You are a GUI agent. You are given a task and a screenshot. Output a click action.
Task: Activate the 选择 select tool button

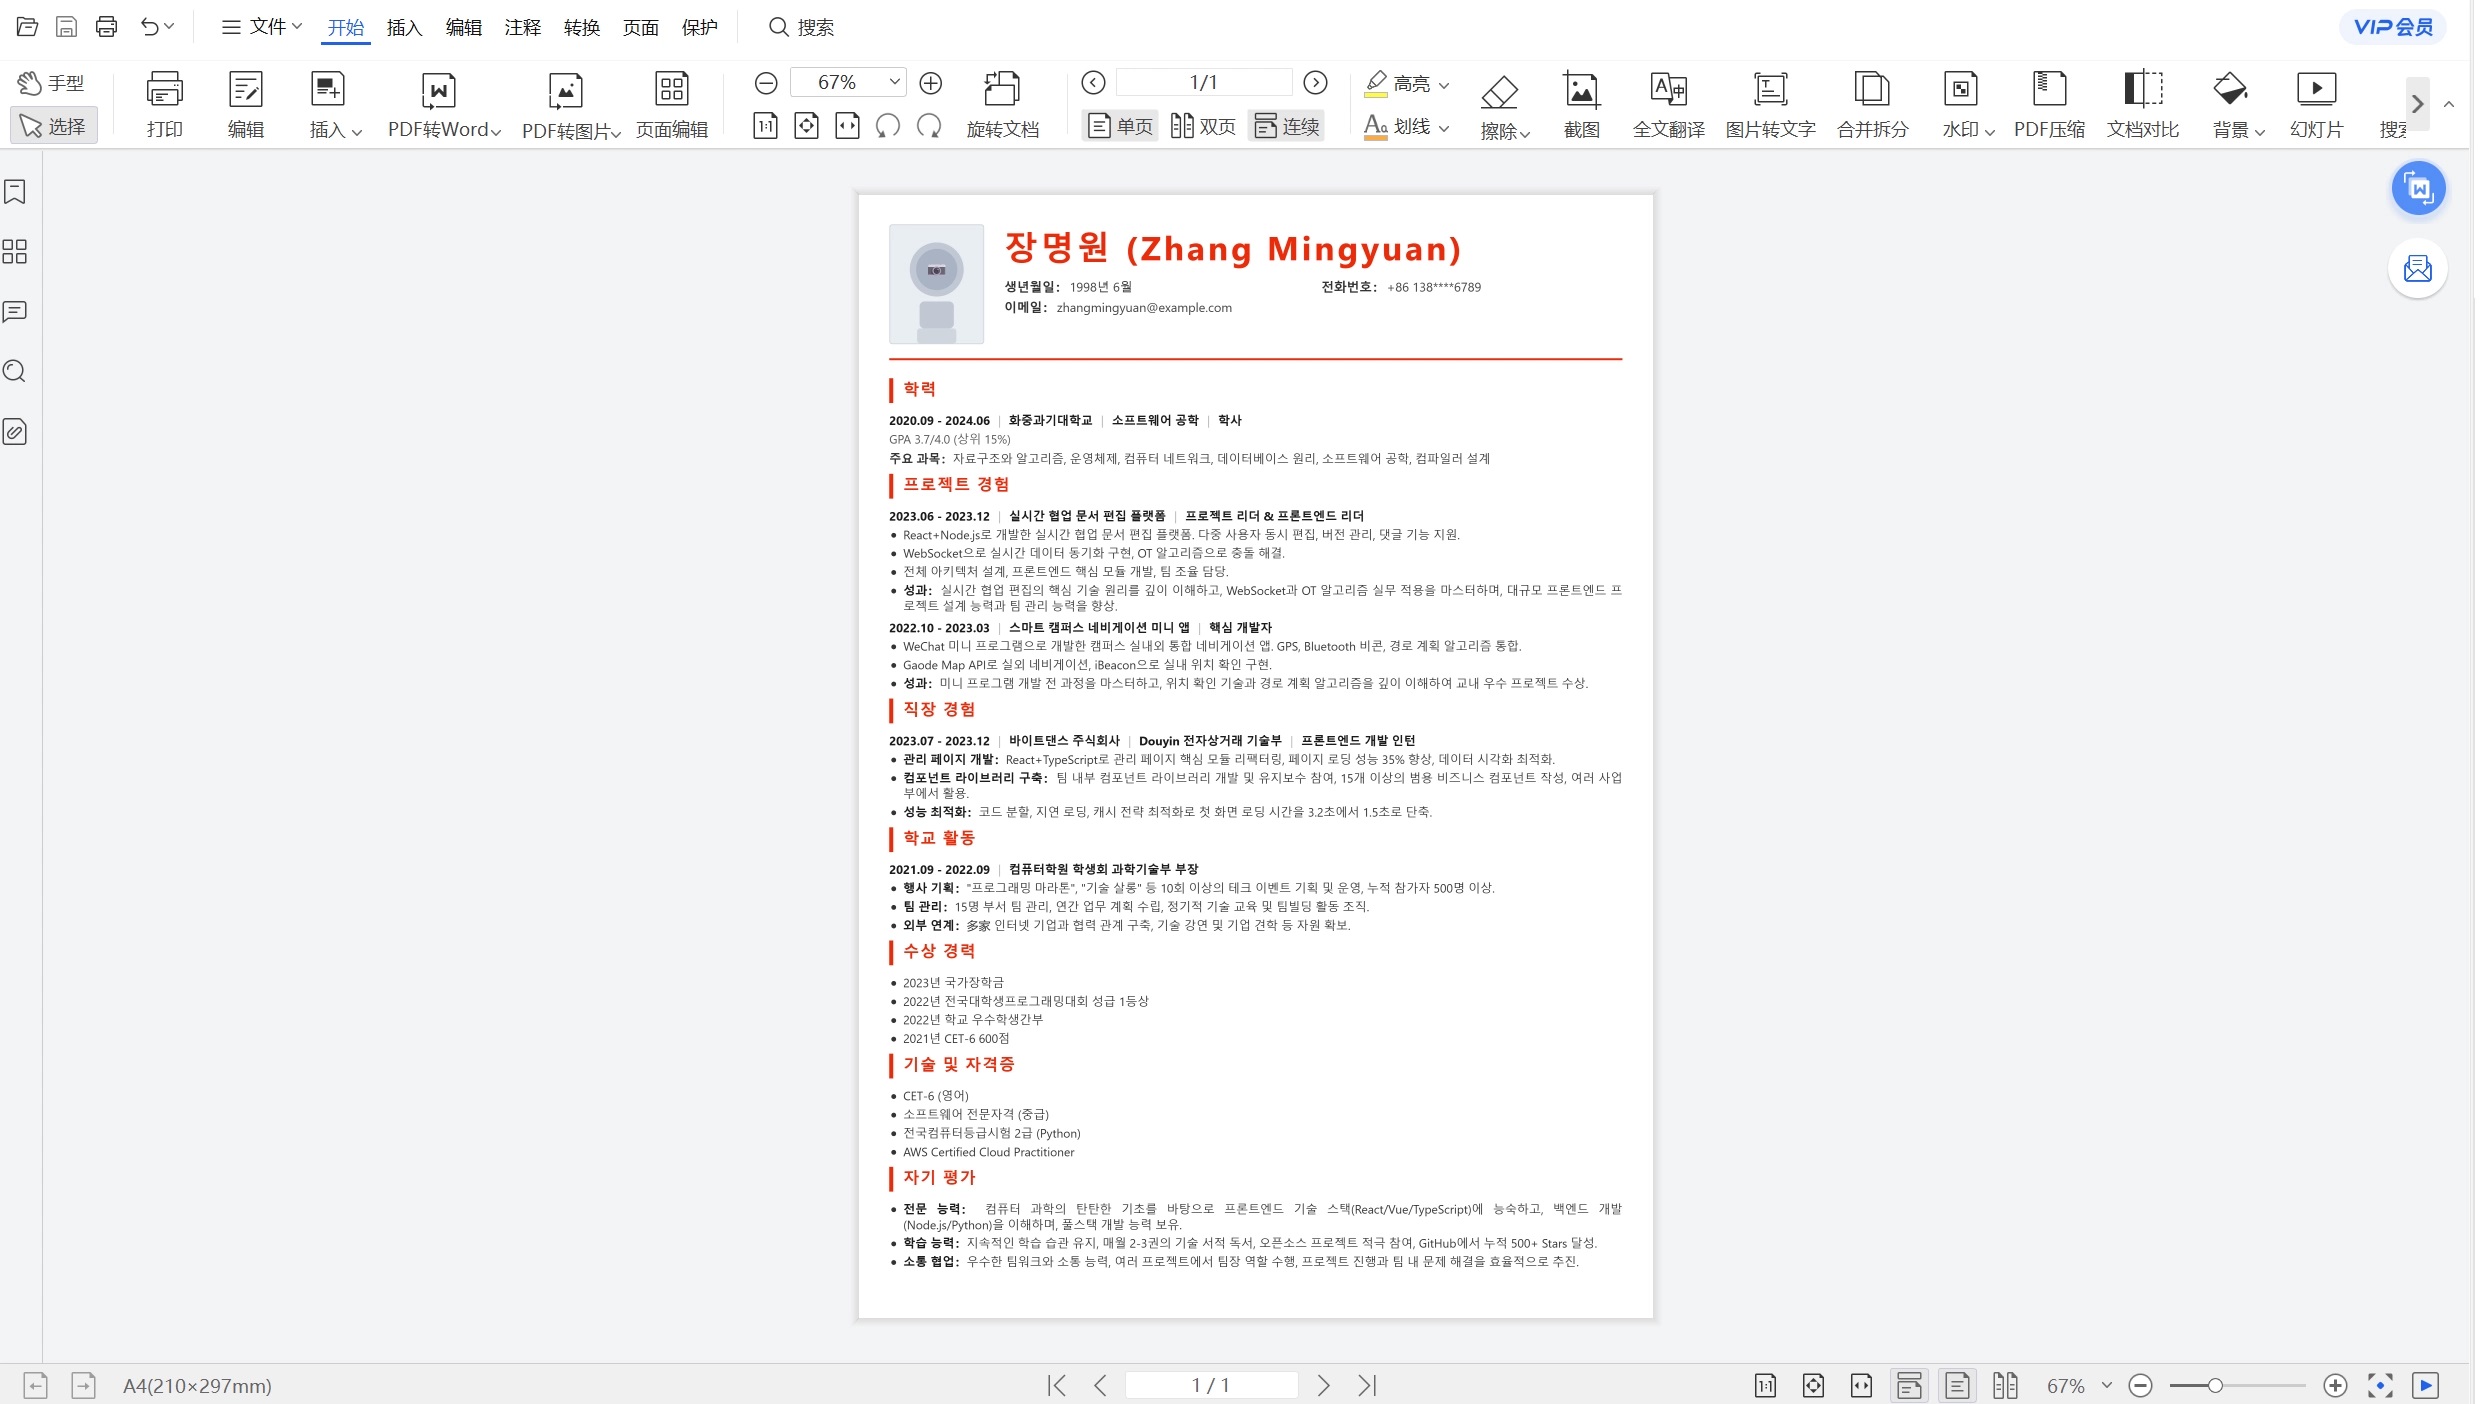point(54,126)
